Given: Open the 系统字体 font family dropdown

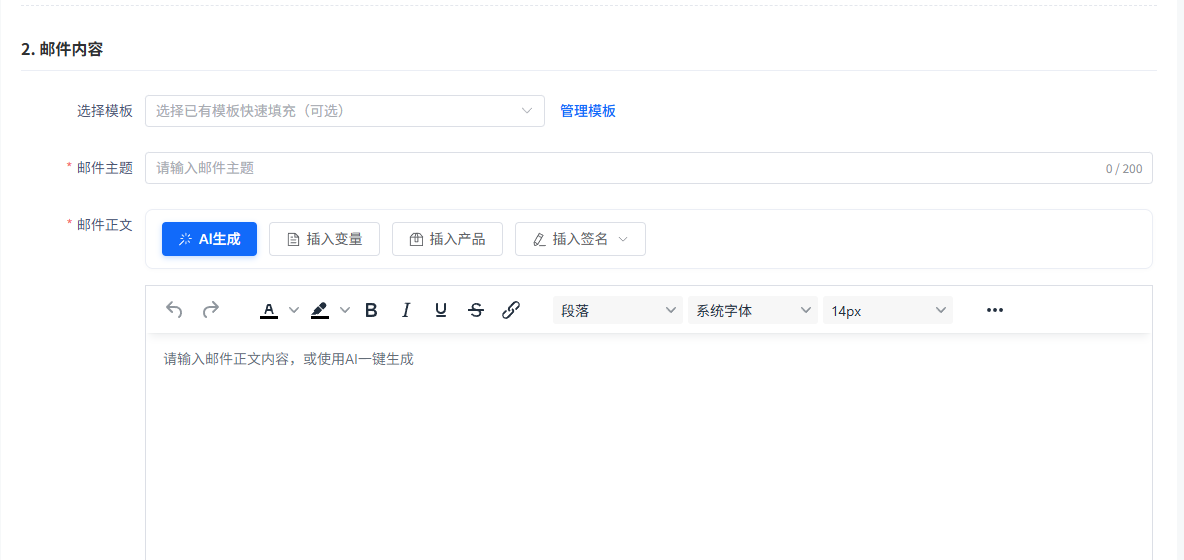Looking at the screenshot, I should pos(752,310).
